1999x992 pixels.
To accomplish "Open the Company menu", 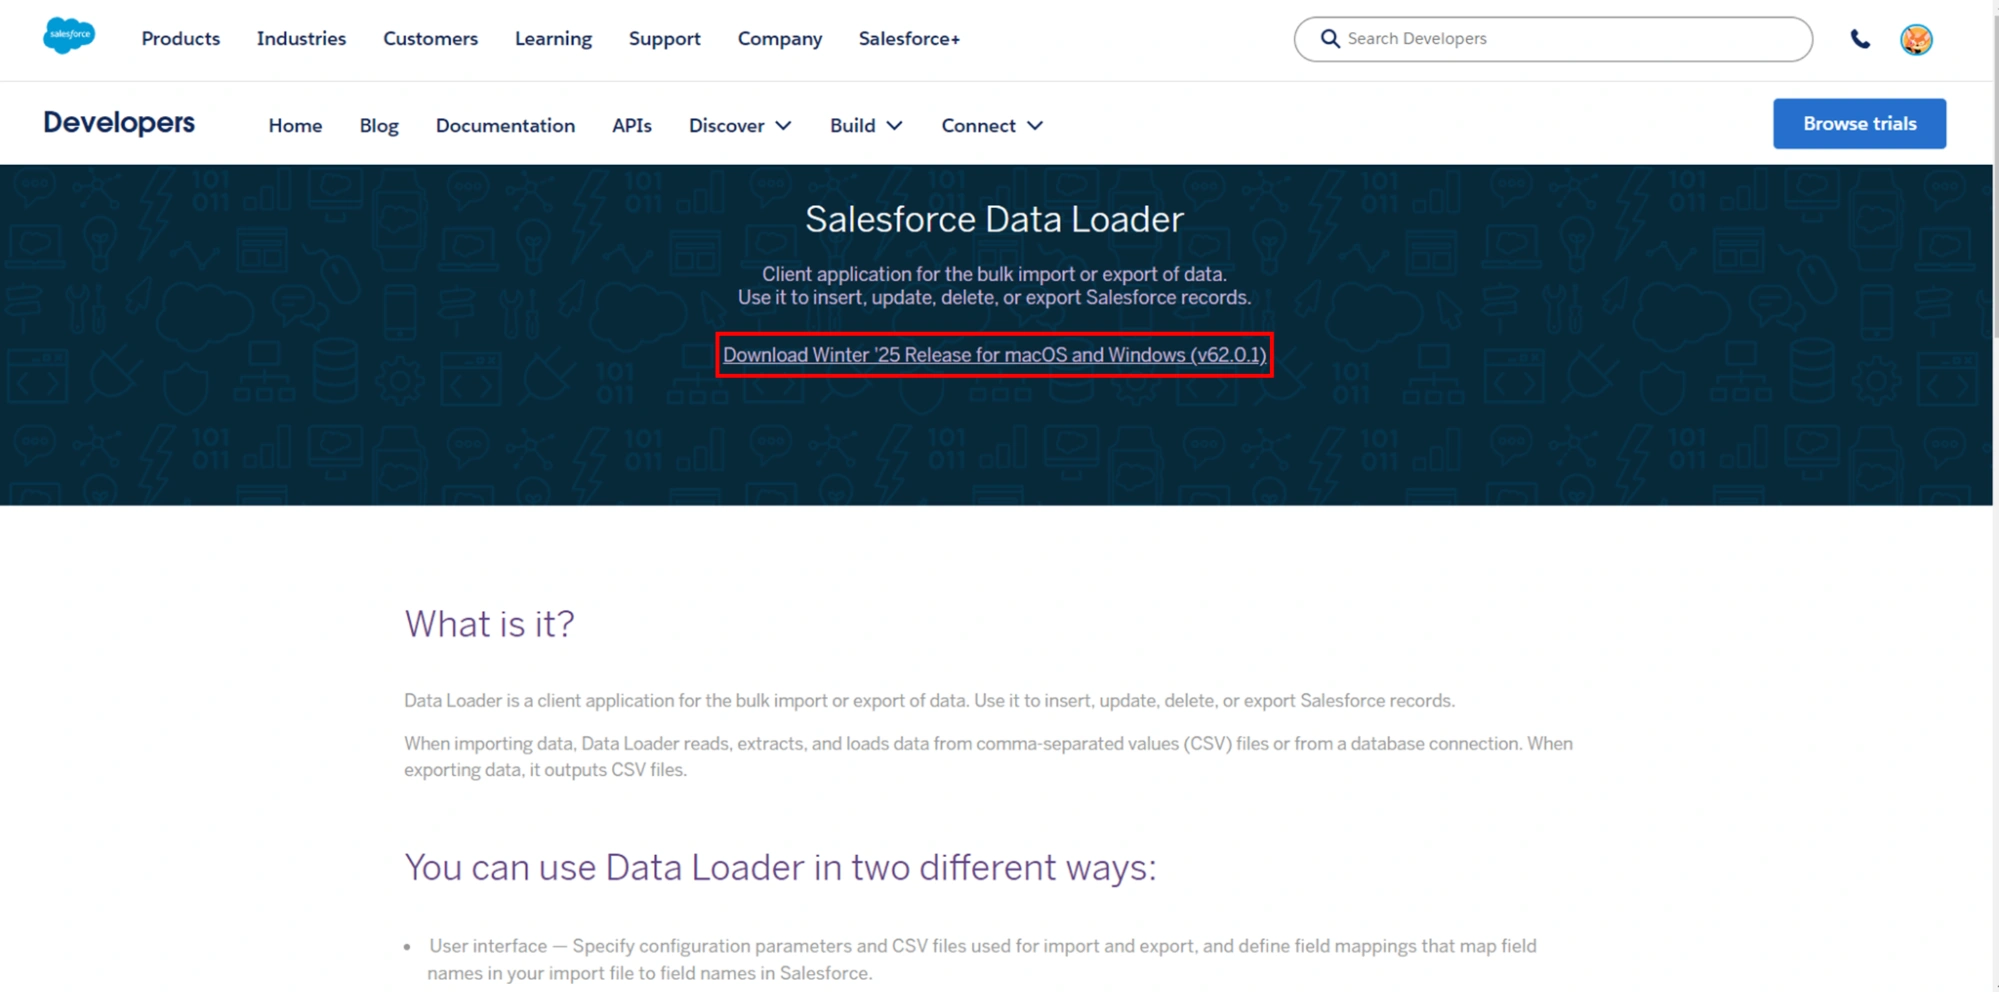I will pos(779,38).
